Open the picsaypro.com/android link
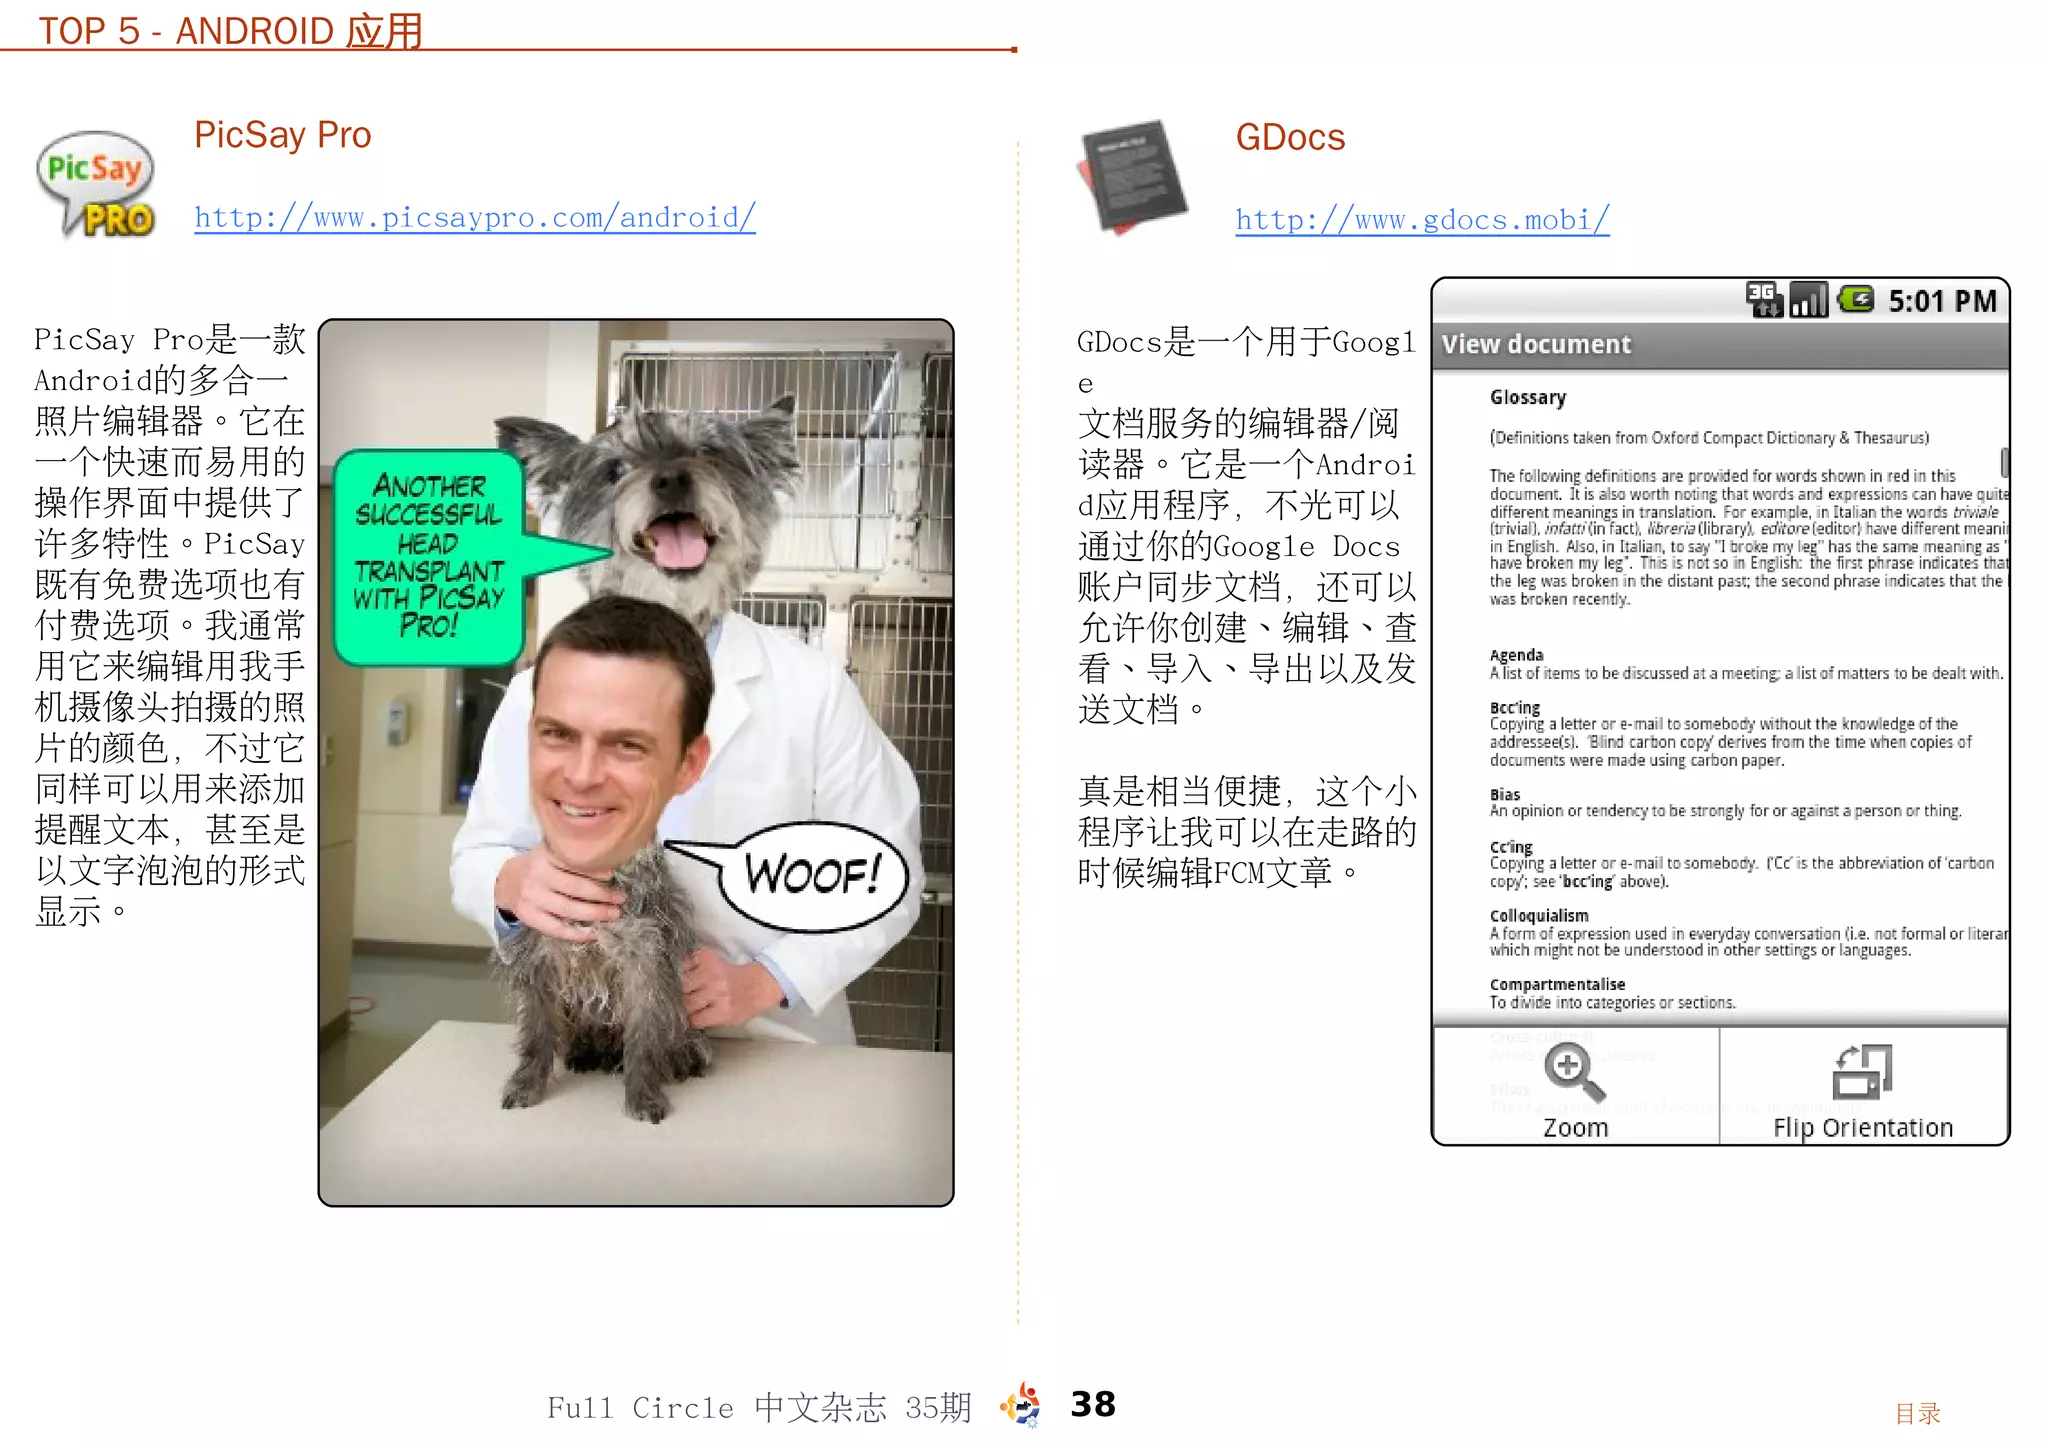The height and width of the screenshot is (1448, 2048). tap(475, 217)
